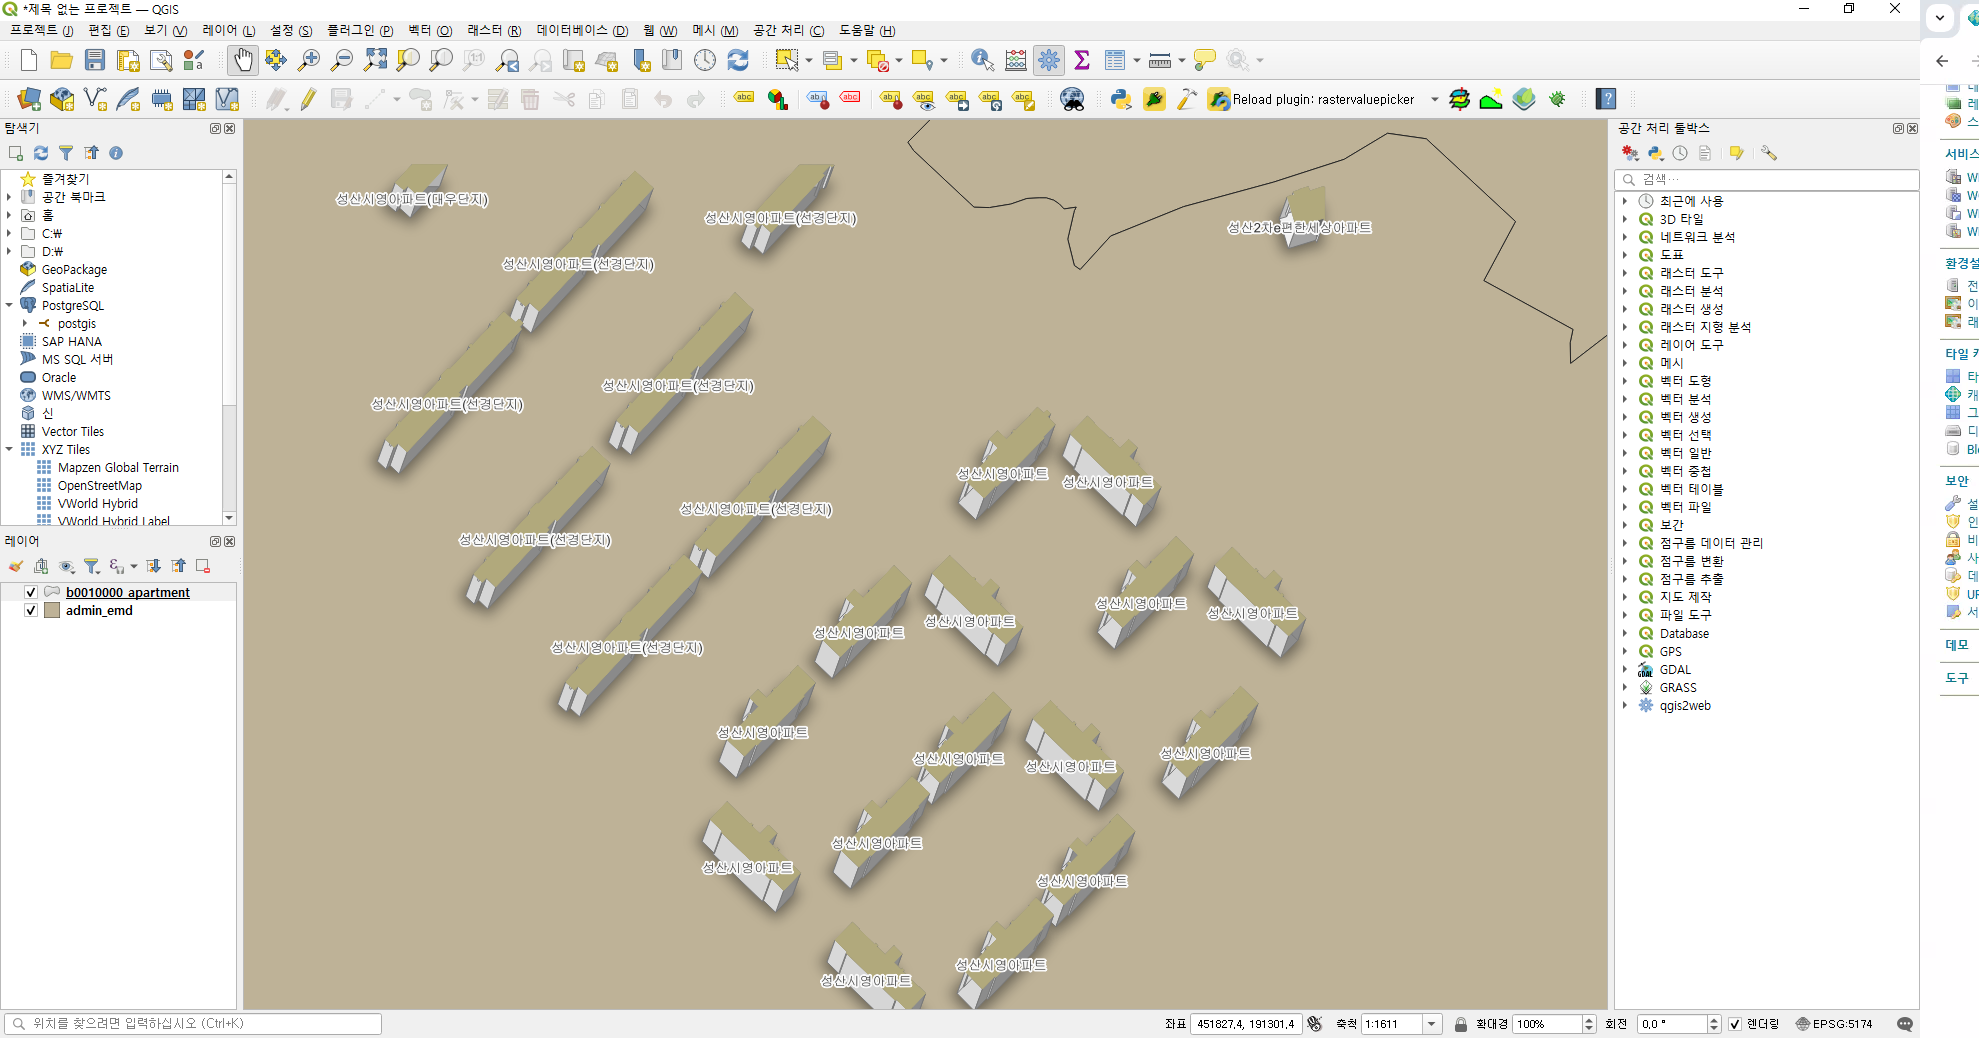Open the Temporal Controller clock icon
Image resolution: width=1979 pixels, height=1038 pixels.
(705, 60)
